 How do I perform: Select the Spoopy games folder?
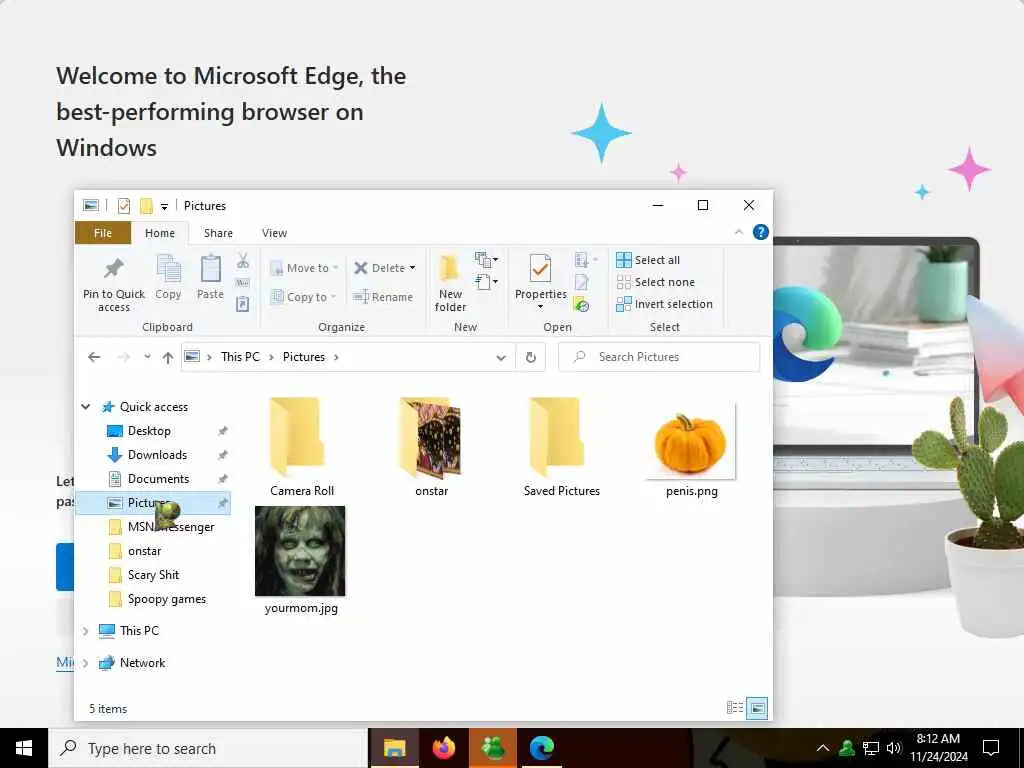pos(167,600)
